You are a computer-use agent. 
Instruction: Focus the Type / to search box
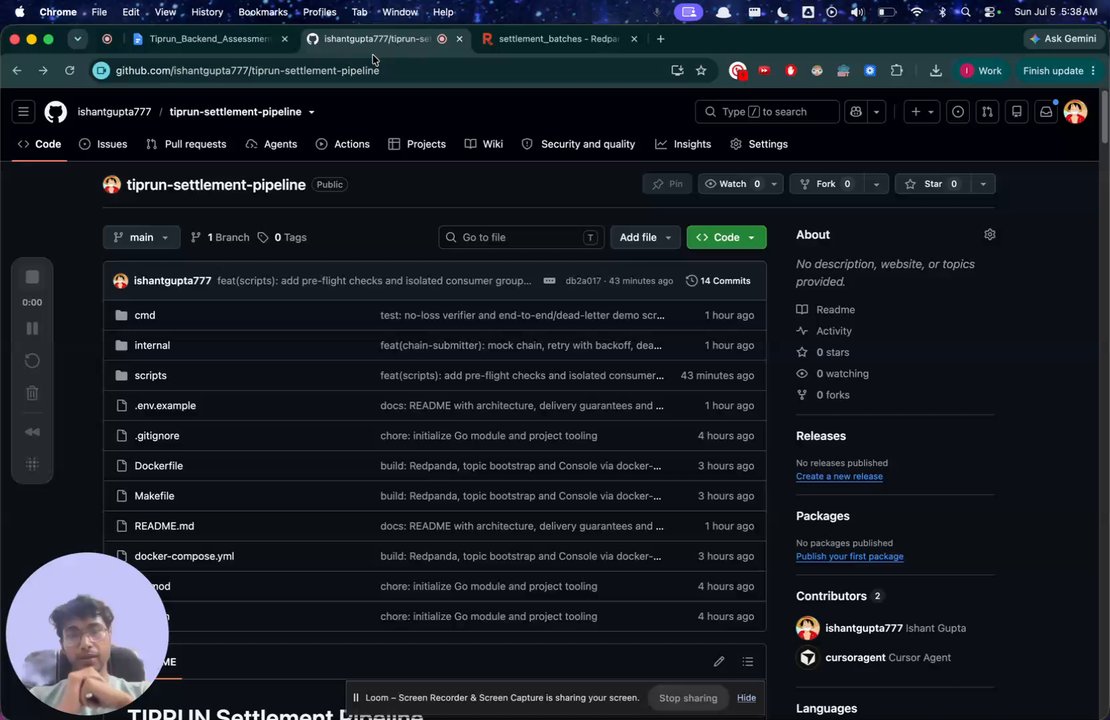pyautogui.click(x=767, y=112)
